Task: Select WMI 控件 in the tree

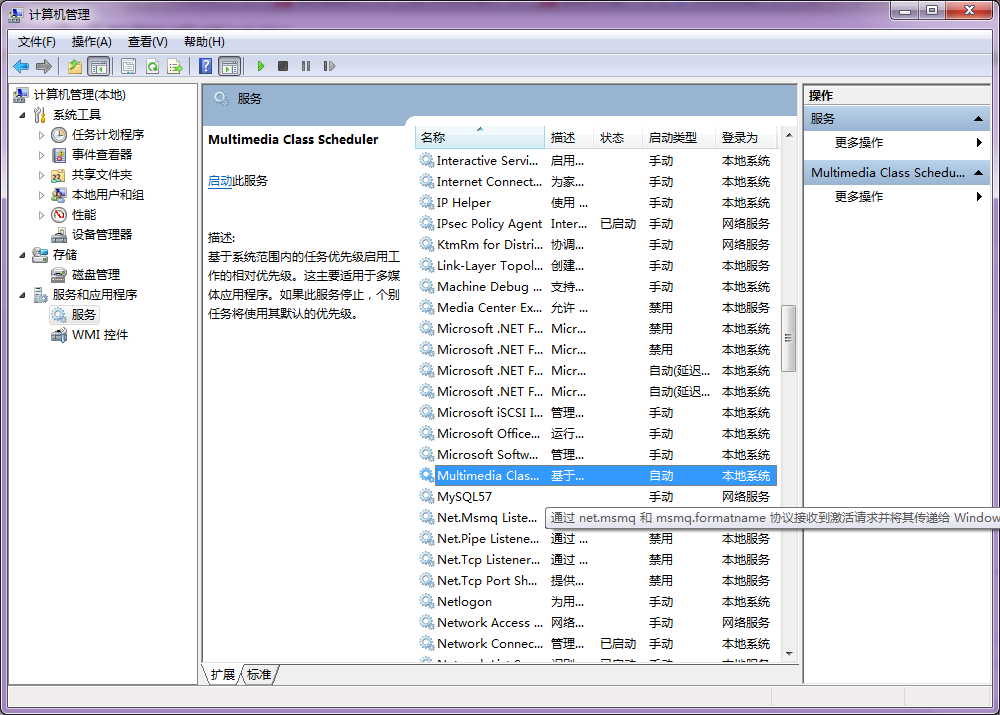Action: (x=100, y=334)
